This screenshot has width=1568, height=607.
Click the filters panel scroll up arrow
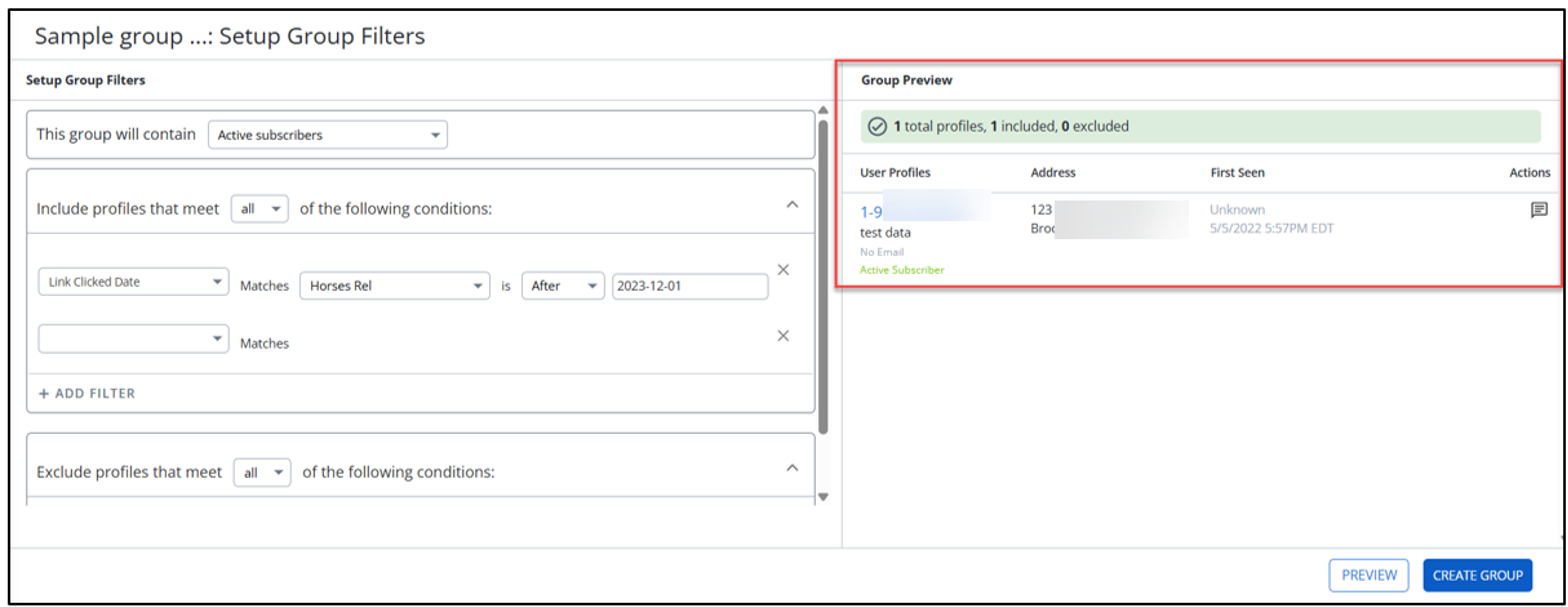(823, 110)
